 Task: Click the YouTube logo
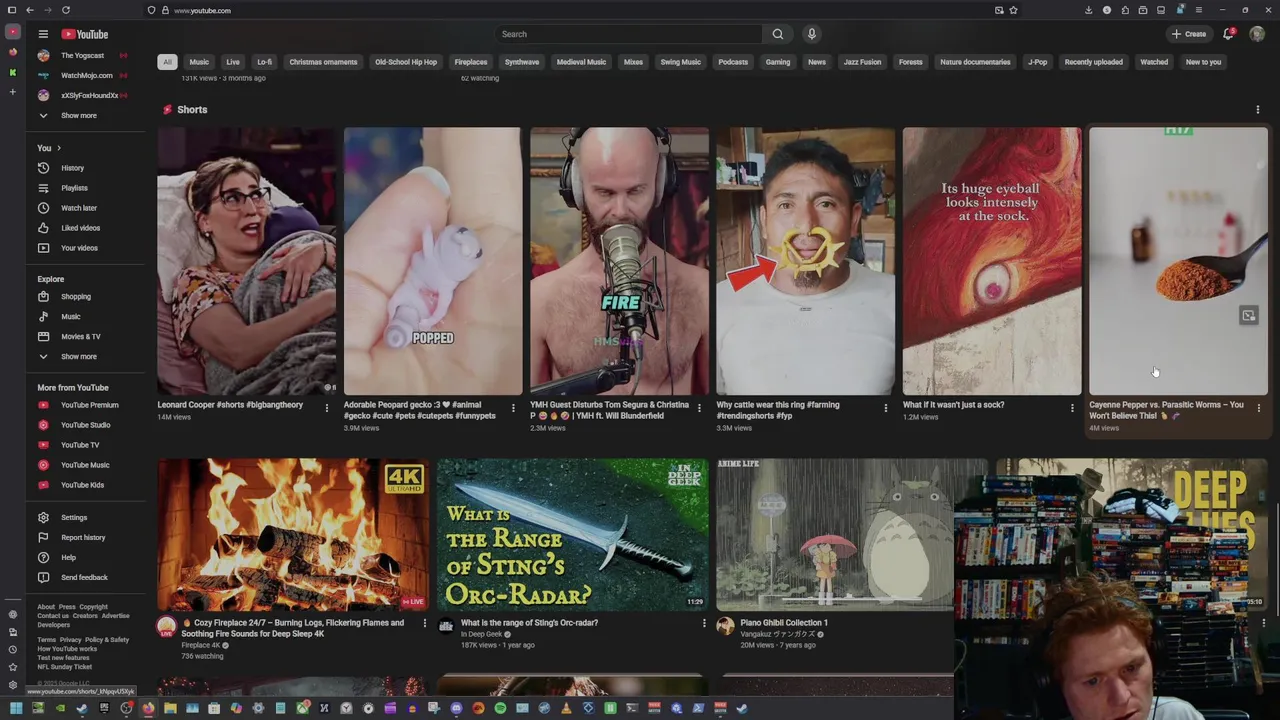(85, 34)
